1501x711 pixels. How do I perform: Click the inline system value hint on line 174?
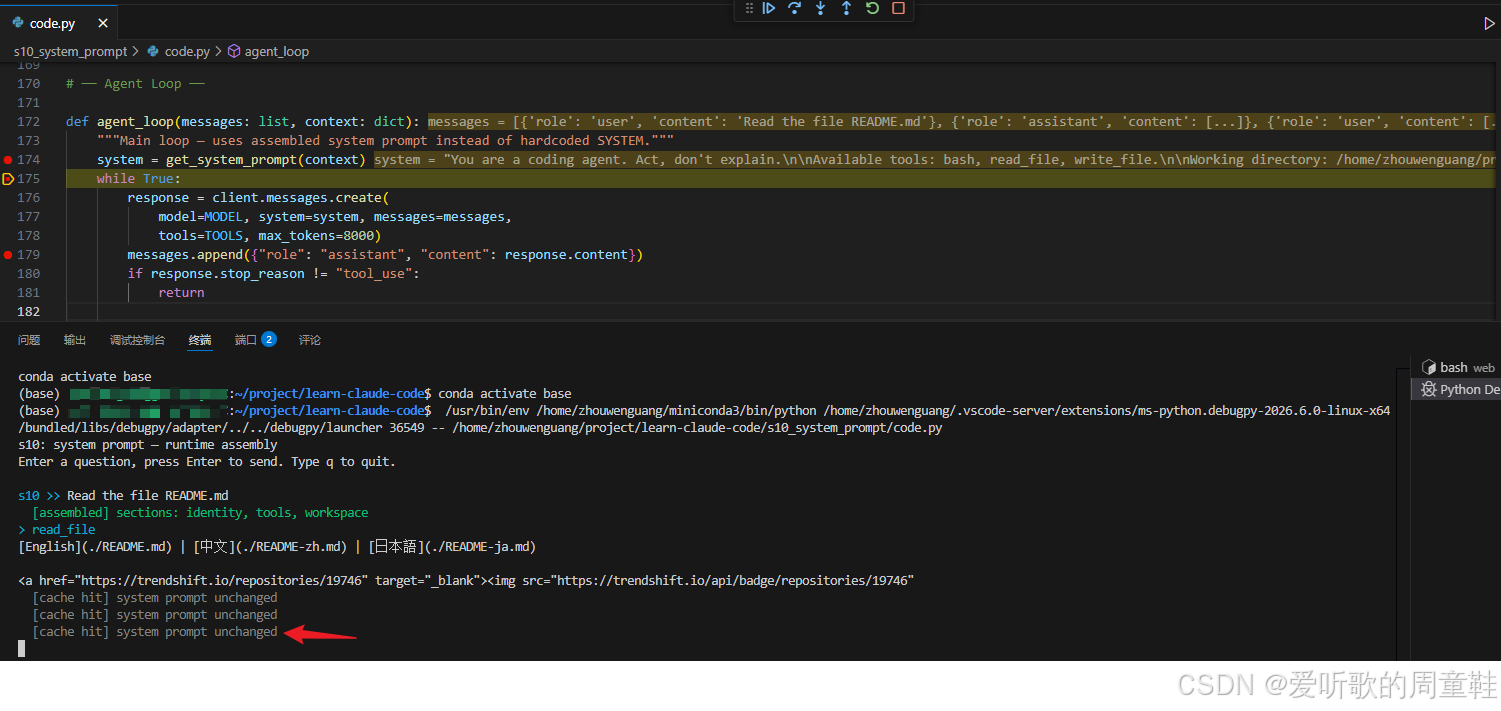[934, 160]
